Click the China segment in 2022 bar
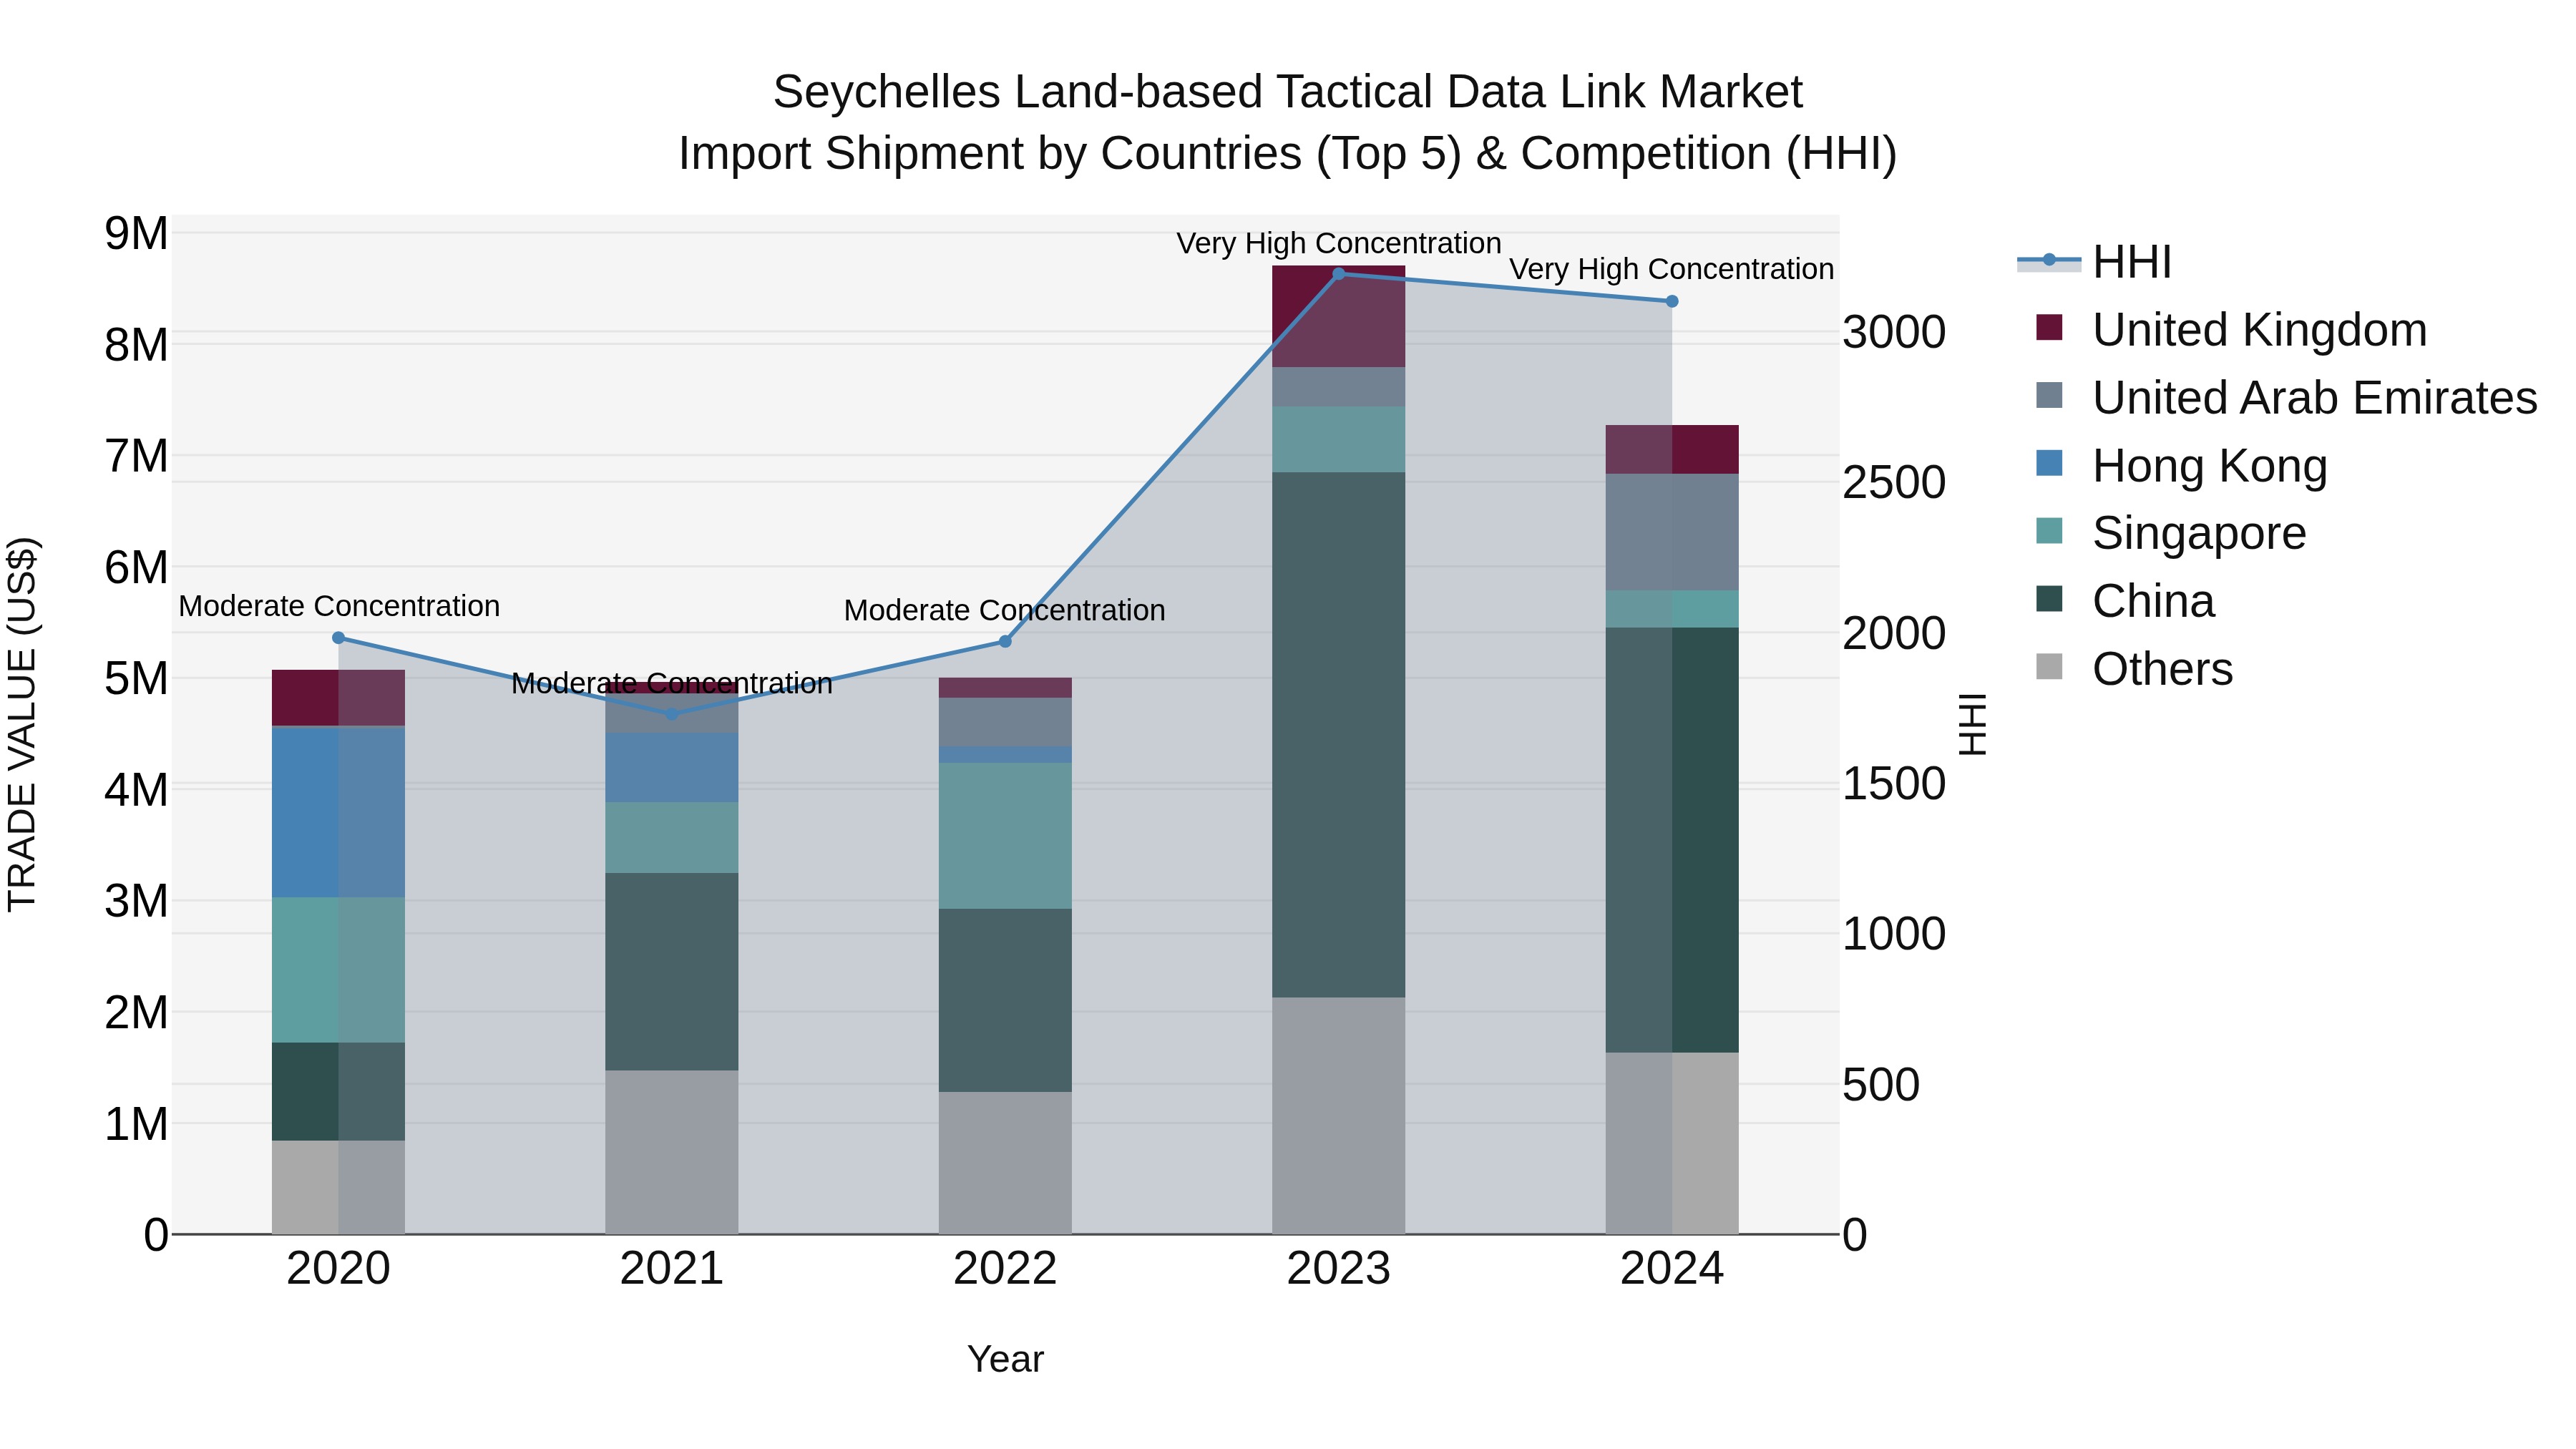The height and width of the screenshot is (1449, 2576). pos(1005,1000)
